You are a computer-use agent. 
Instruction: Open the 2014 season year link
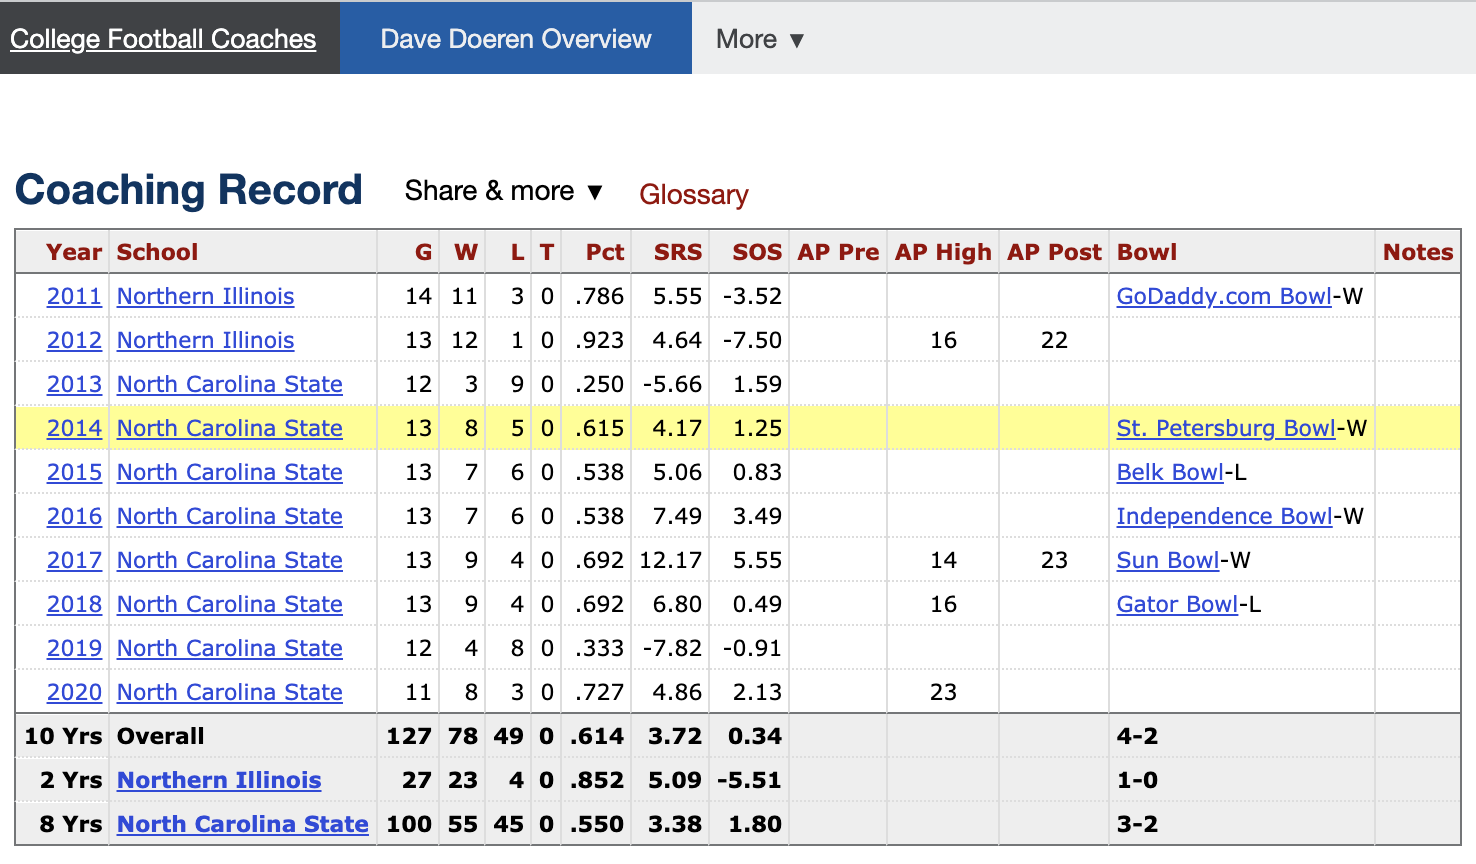click(x=74, y=428)
